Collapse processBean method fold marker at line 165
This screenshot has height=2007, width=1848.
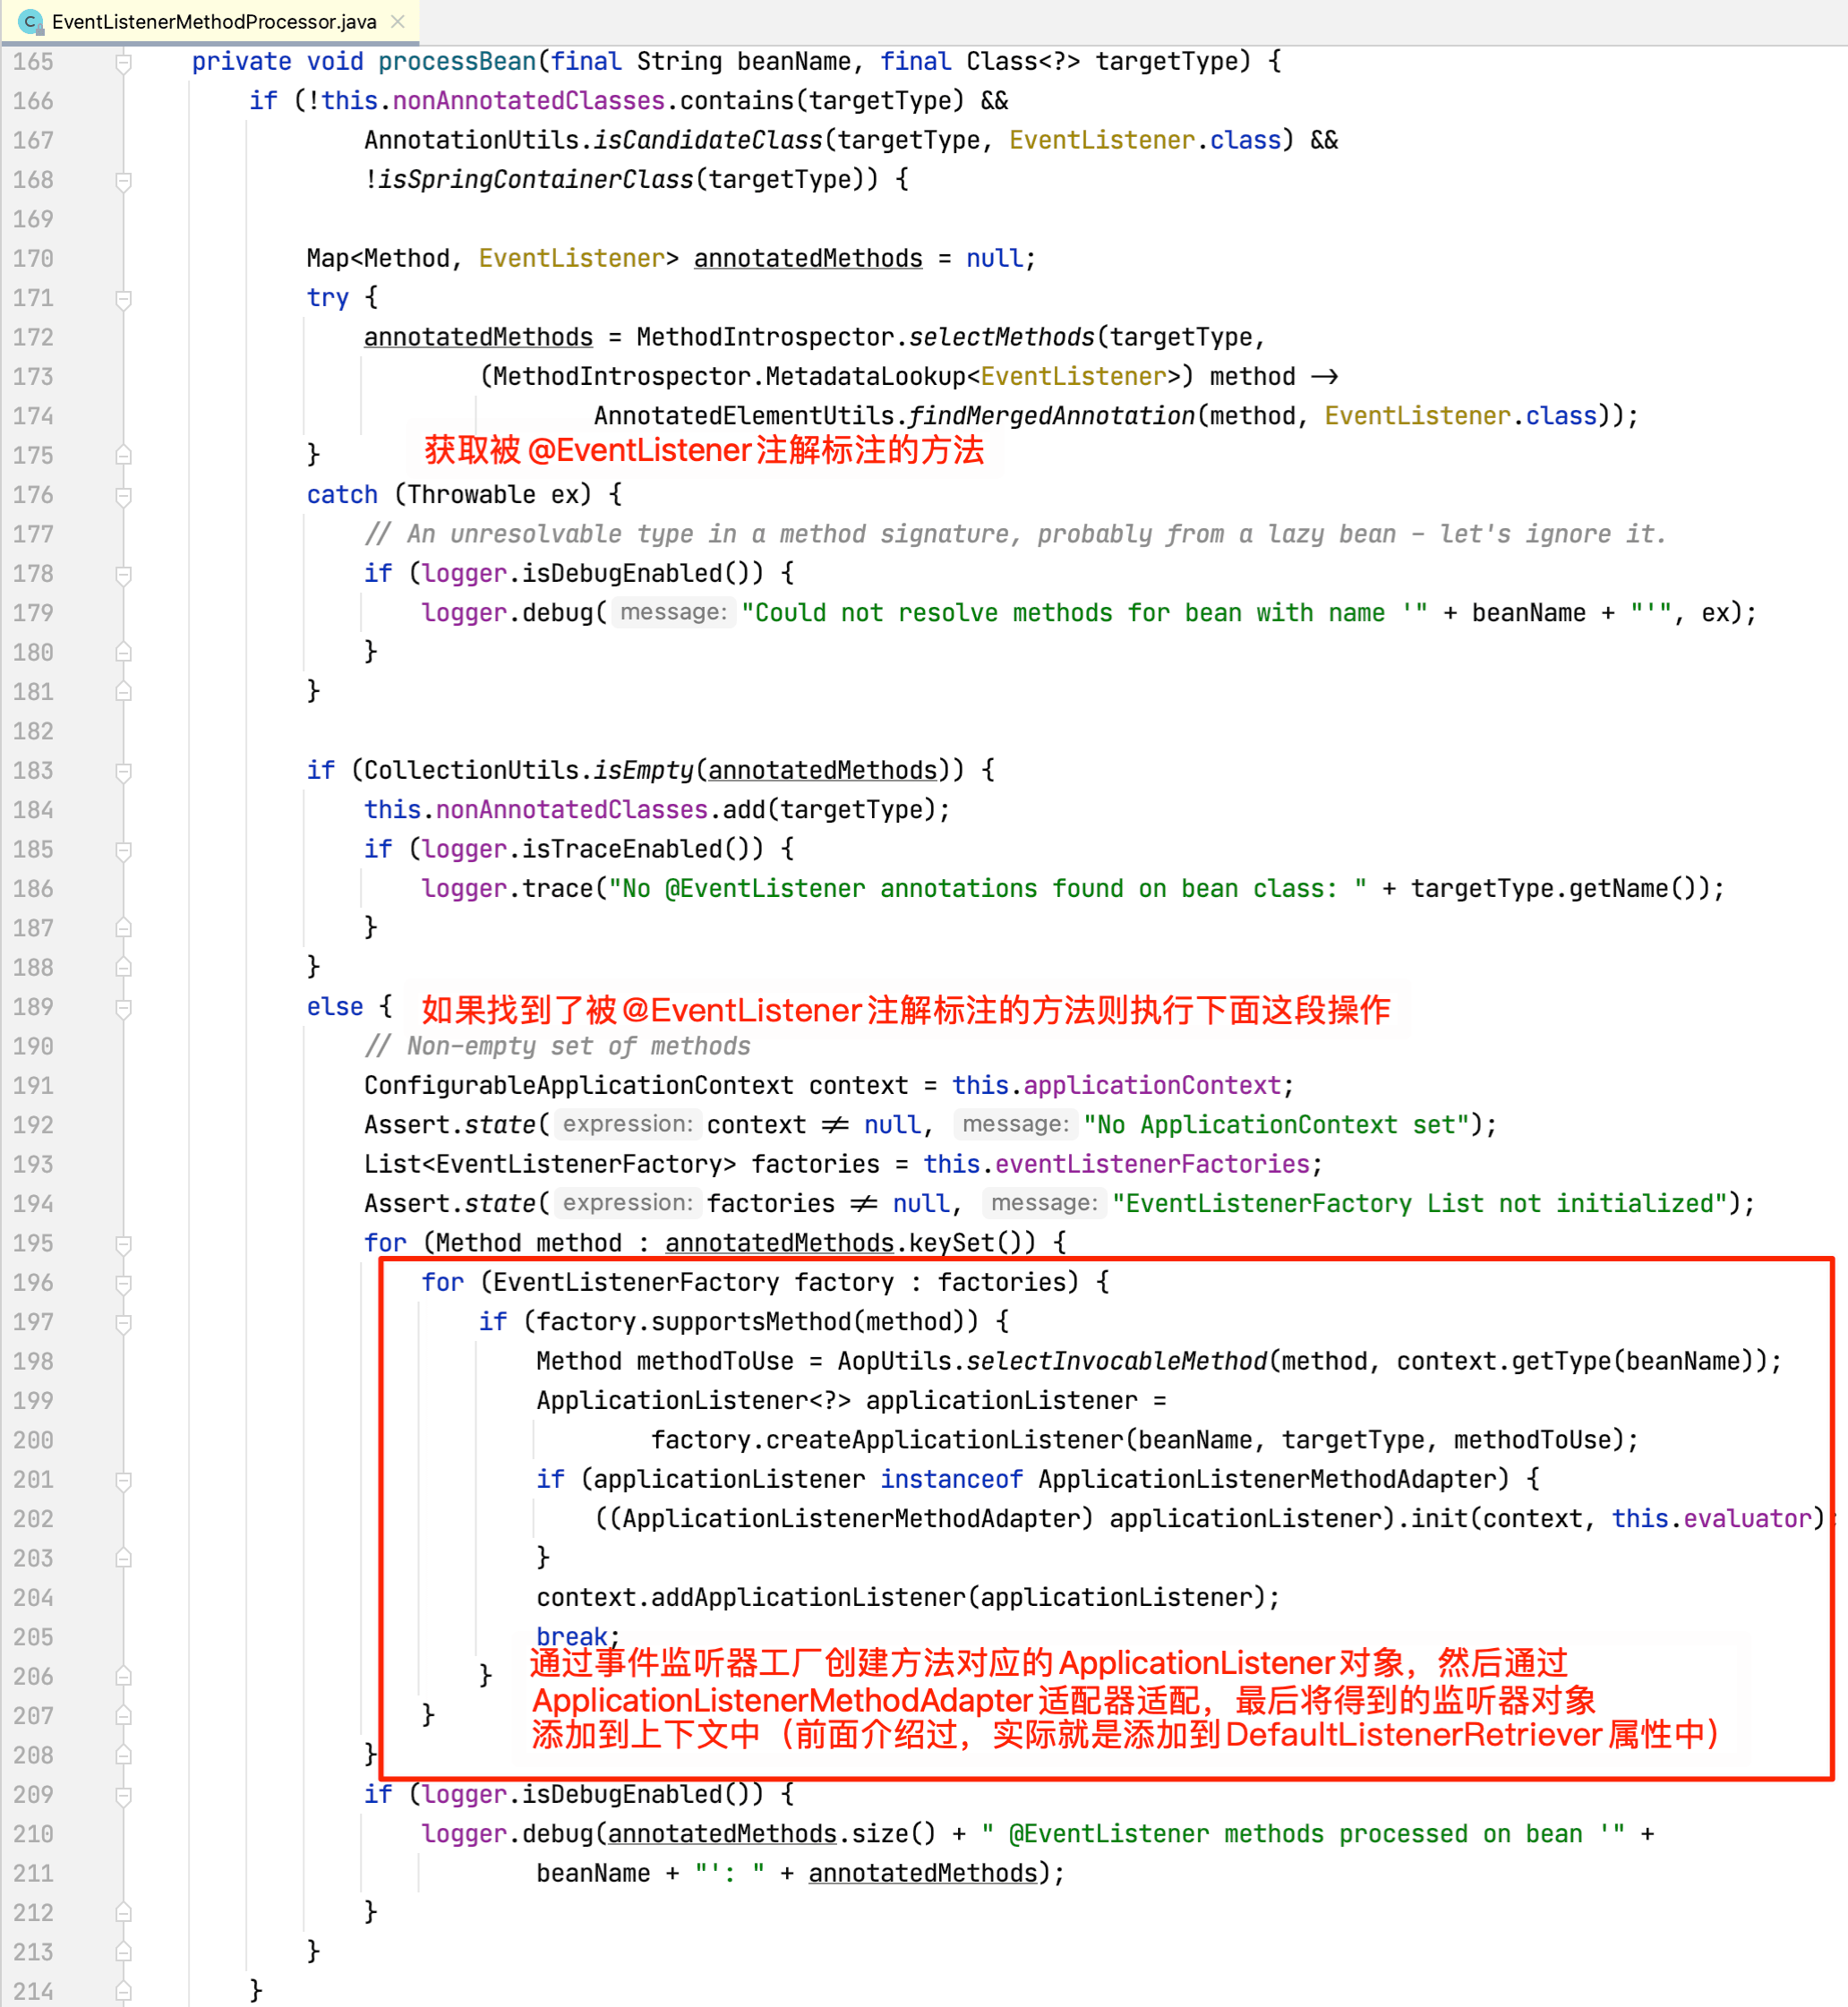tap(123, 63)
